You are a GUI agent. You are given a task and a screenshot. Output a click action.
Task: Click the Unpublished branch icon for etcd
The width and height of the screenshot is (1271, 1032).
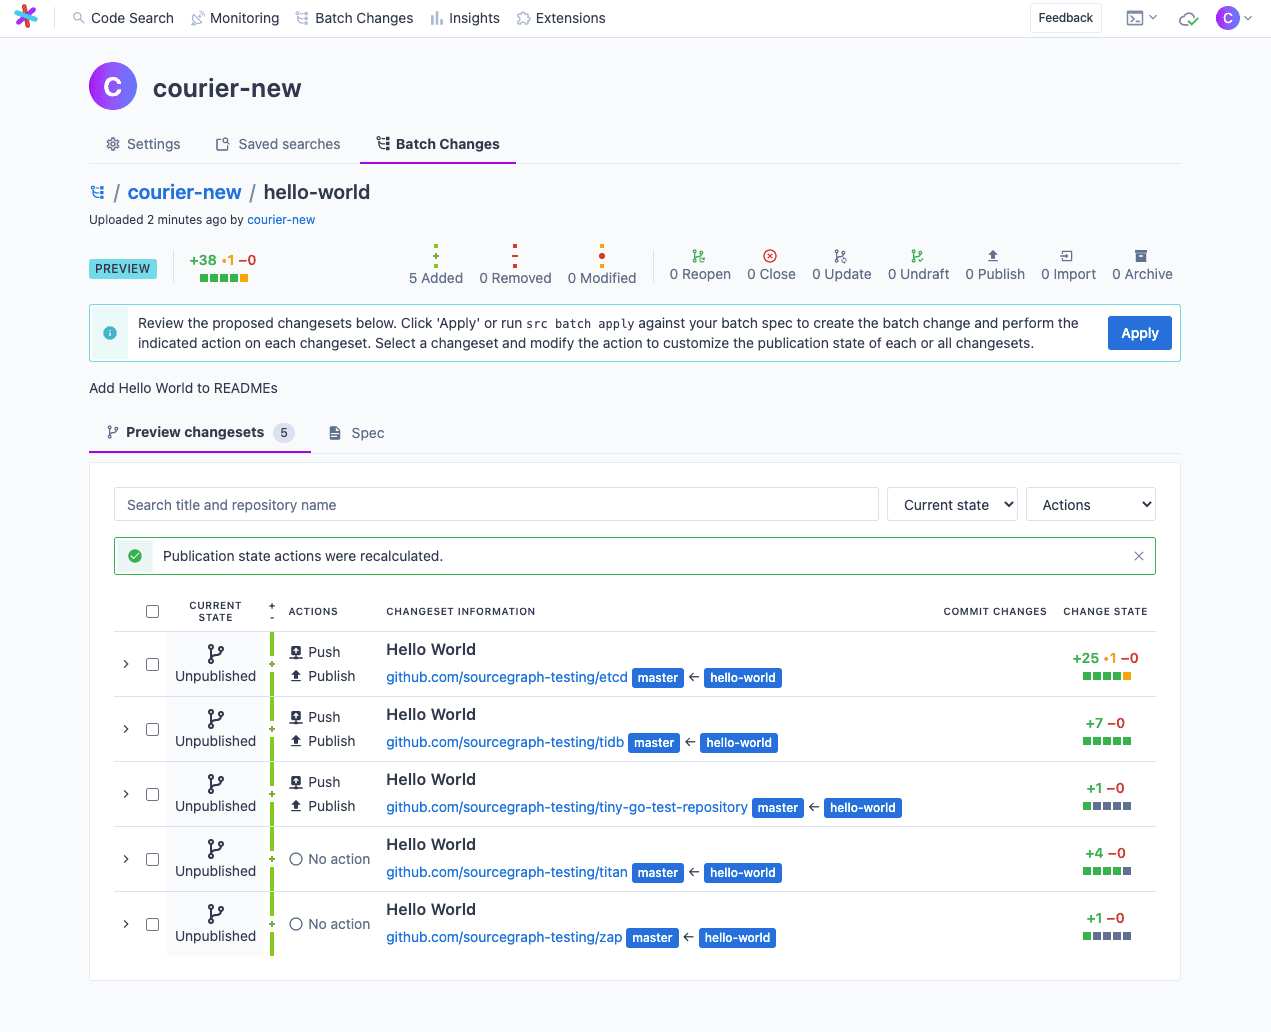click(215, 654)
